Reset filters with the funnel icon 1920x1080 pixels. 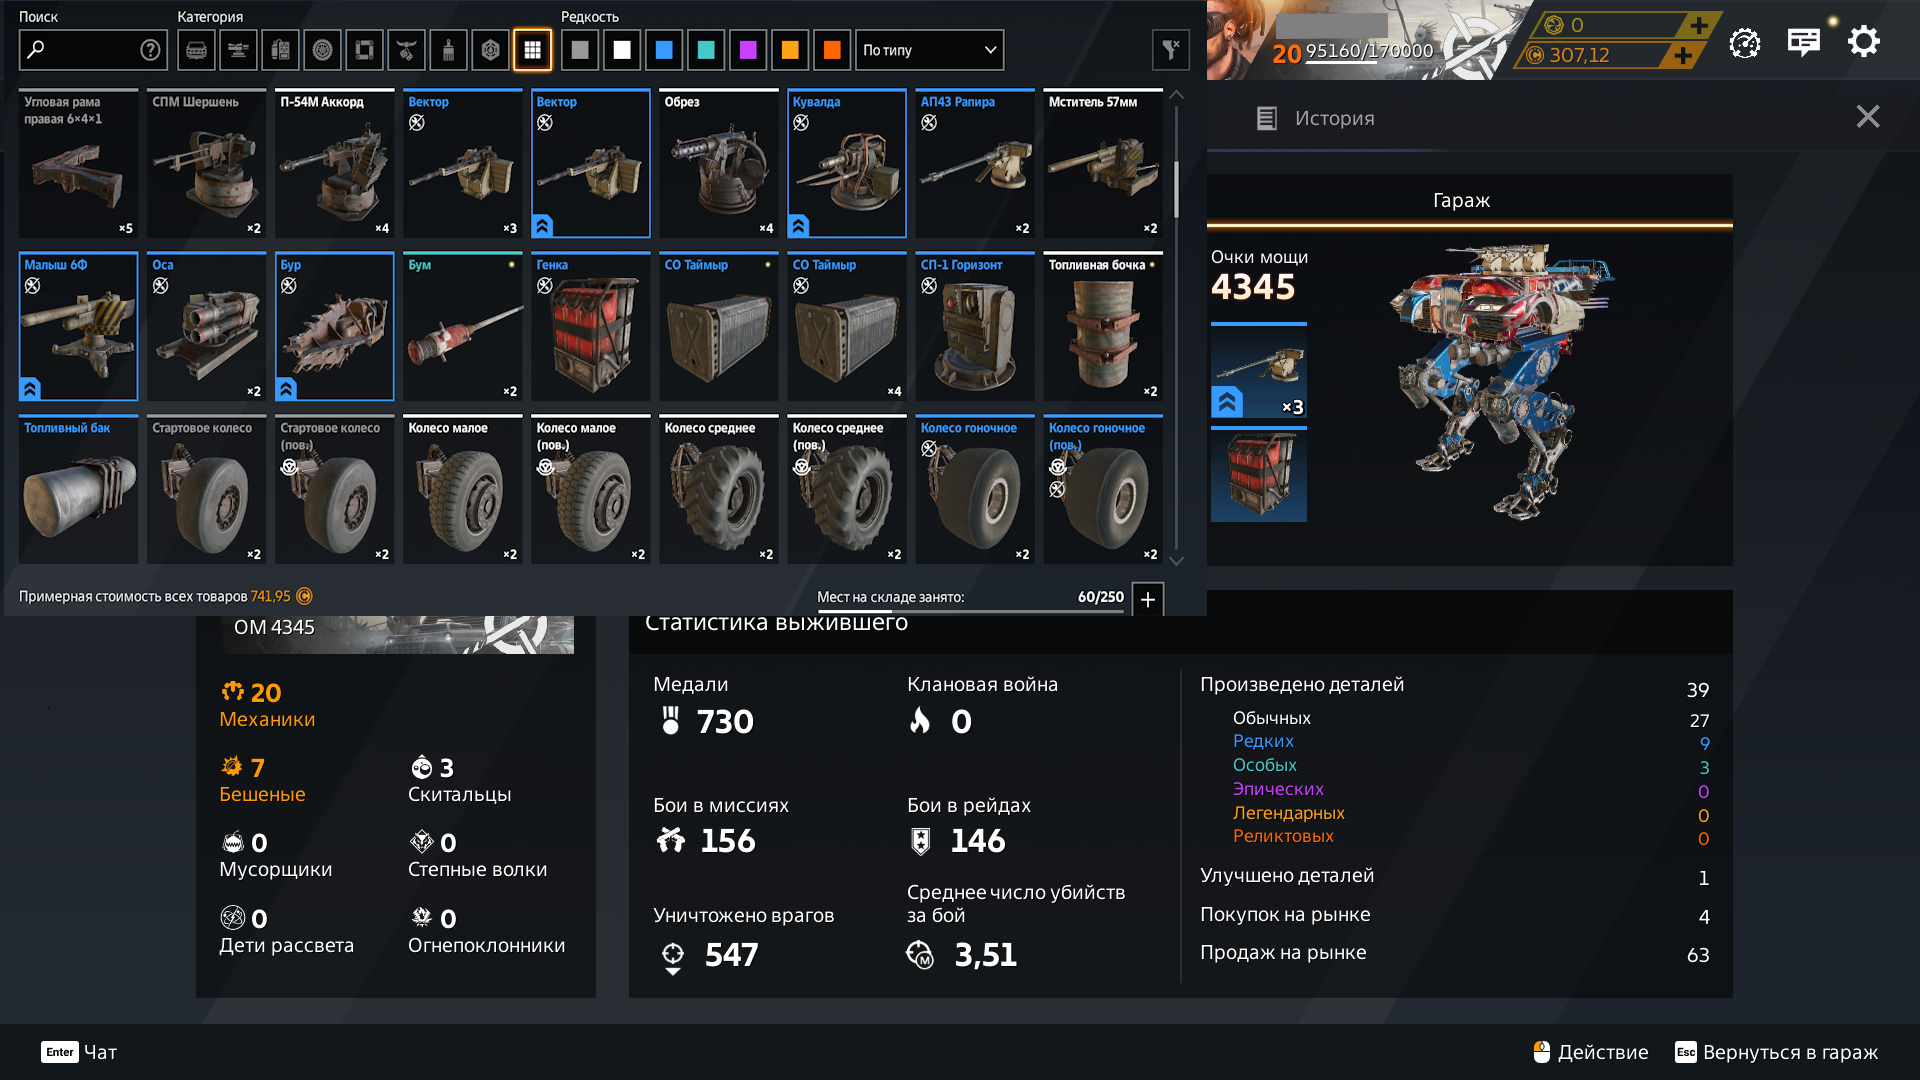pyautogui.click(x=1170, y=50)
